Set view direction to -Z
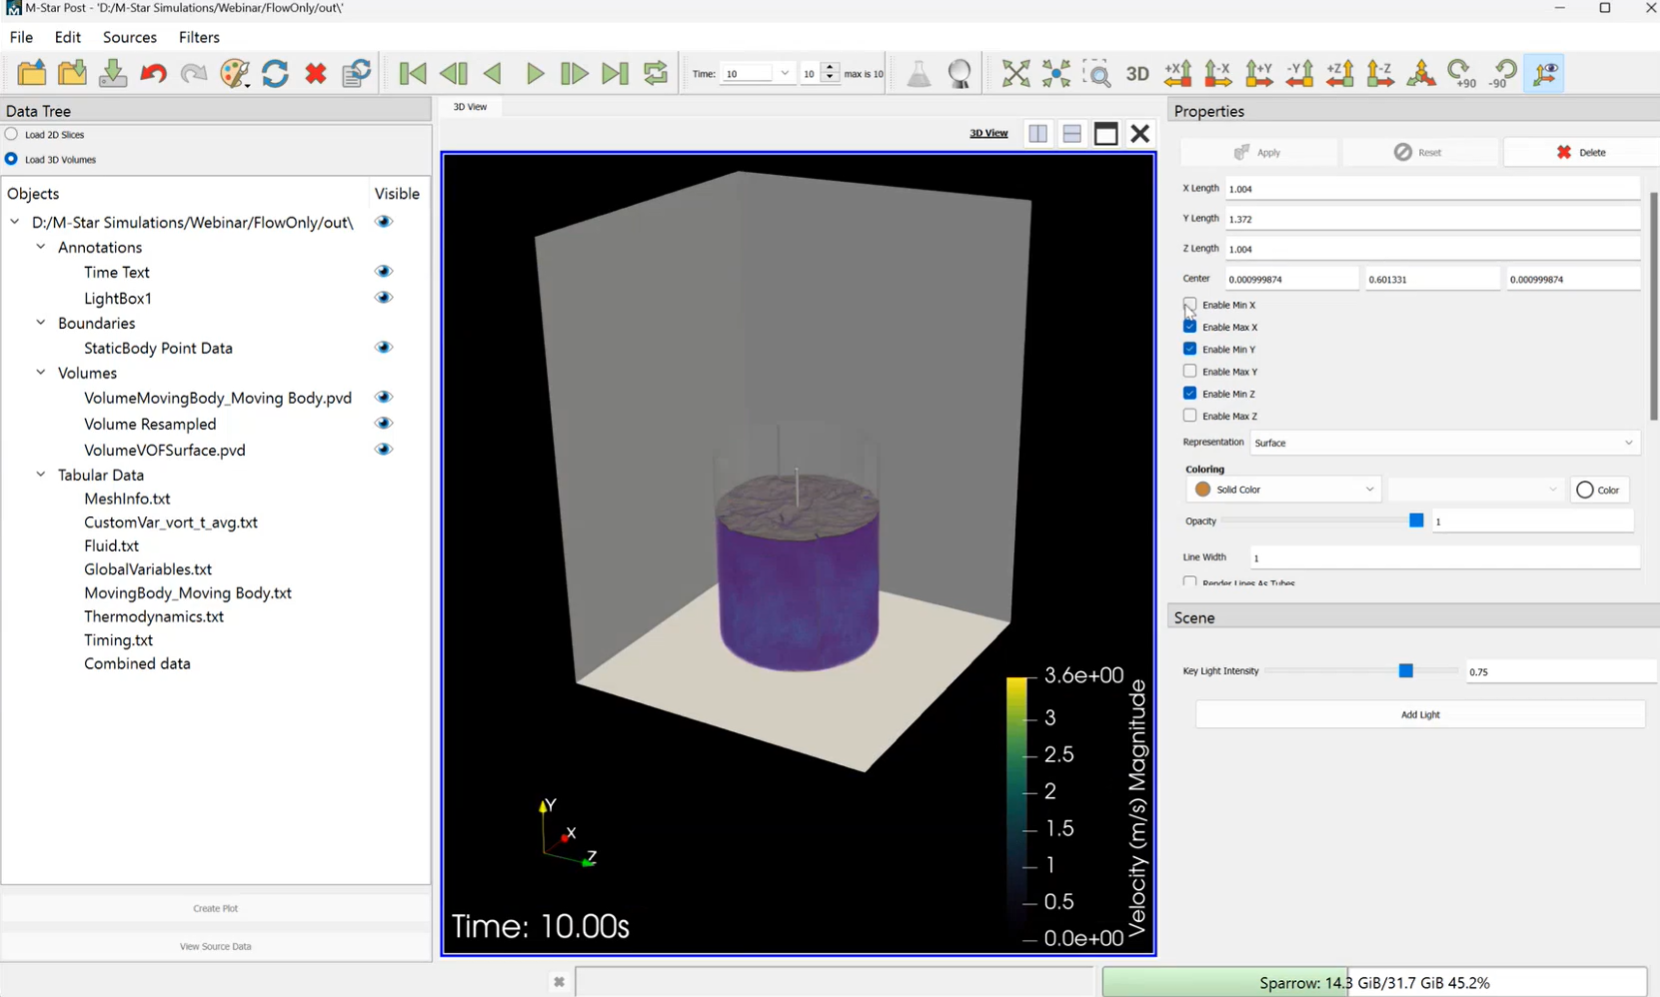The width and height of the screenshot is (1660, 997). point(1380,73)
